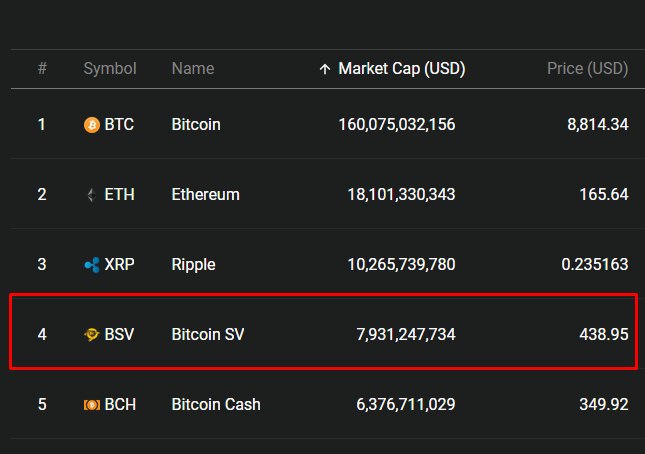
Task: Select the BSV symbol in highlighted row
Action: pyautogui.click(x=119, y=334)
